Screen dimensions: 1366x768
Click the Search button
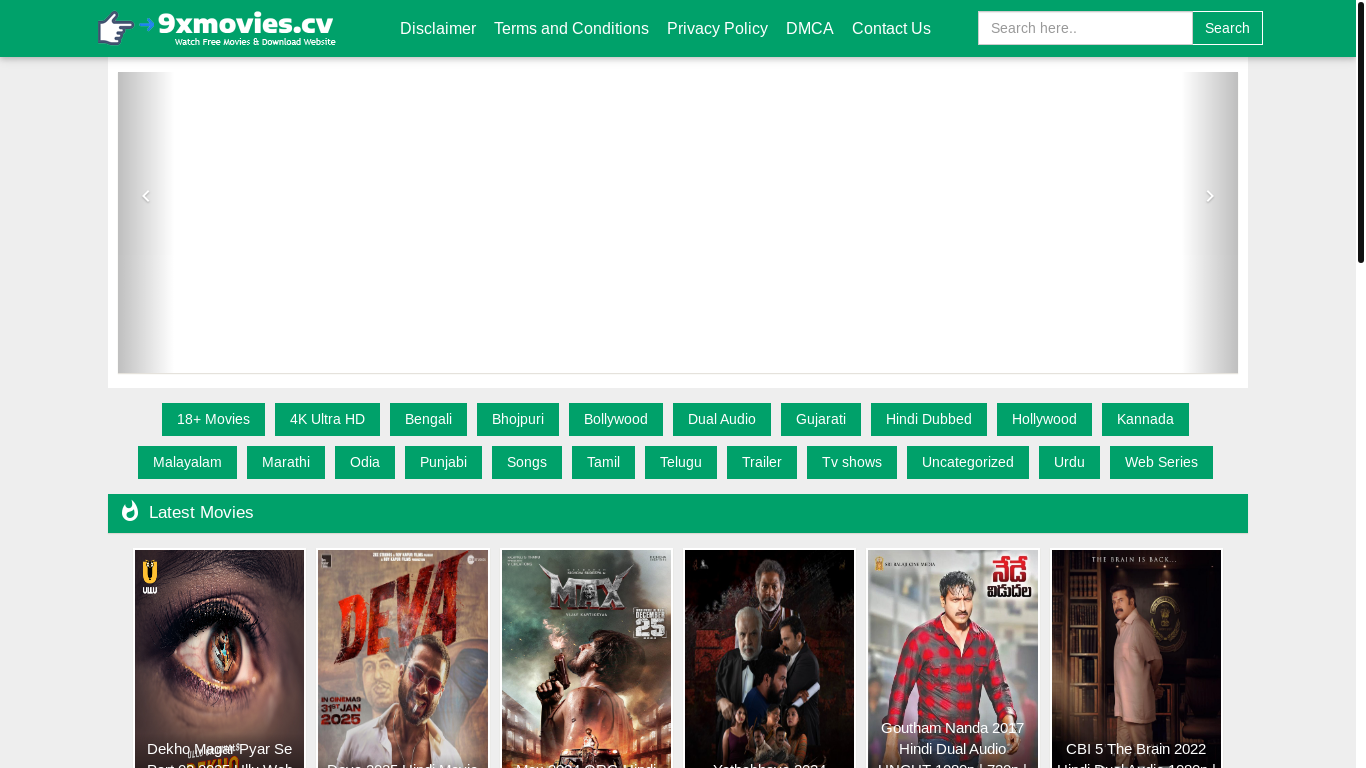tap(1227, 28)
